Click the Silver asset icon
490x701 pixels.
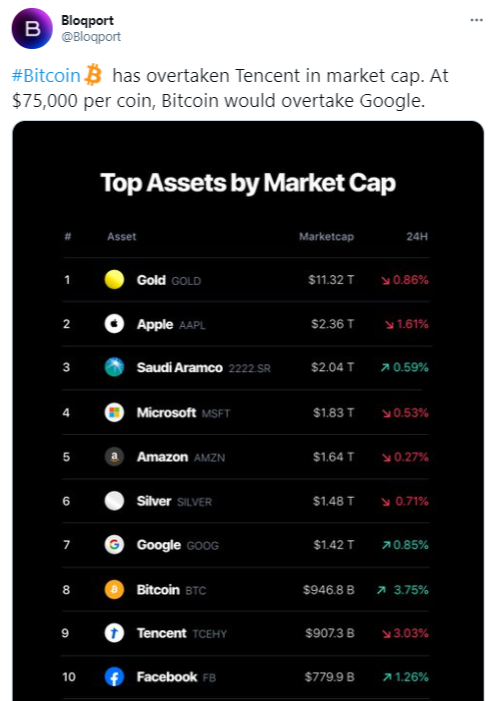(x=114, y=501)
